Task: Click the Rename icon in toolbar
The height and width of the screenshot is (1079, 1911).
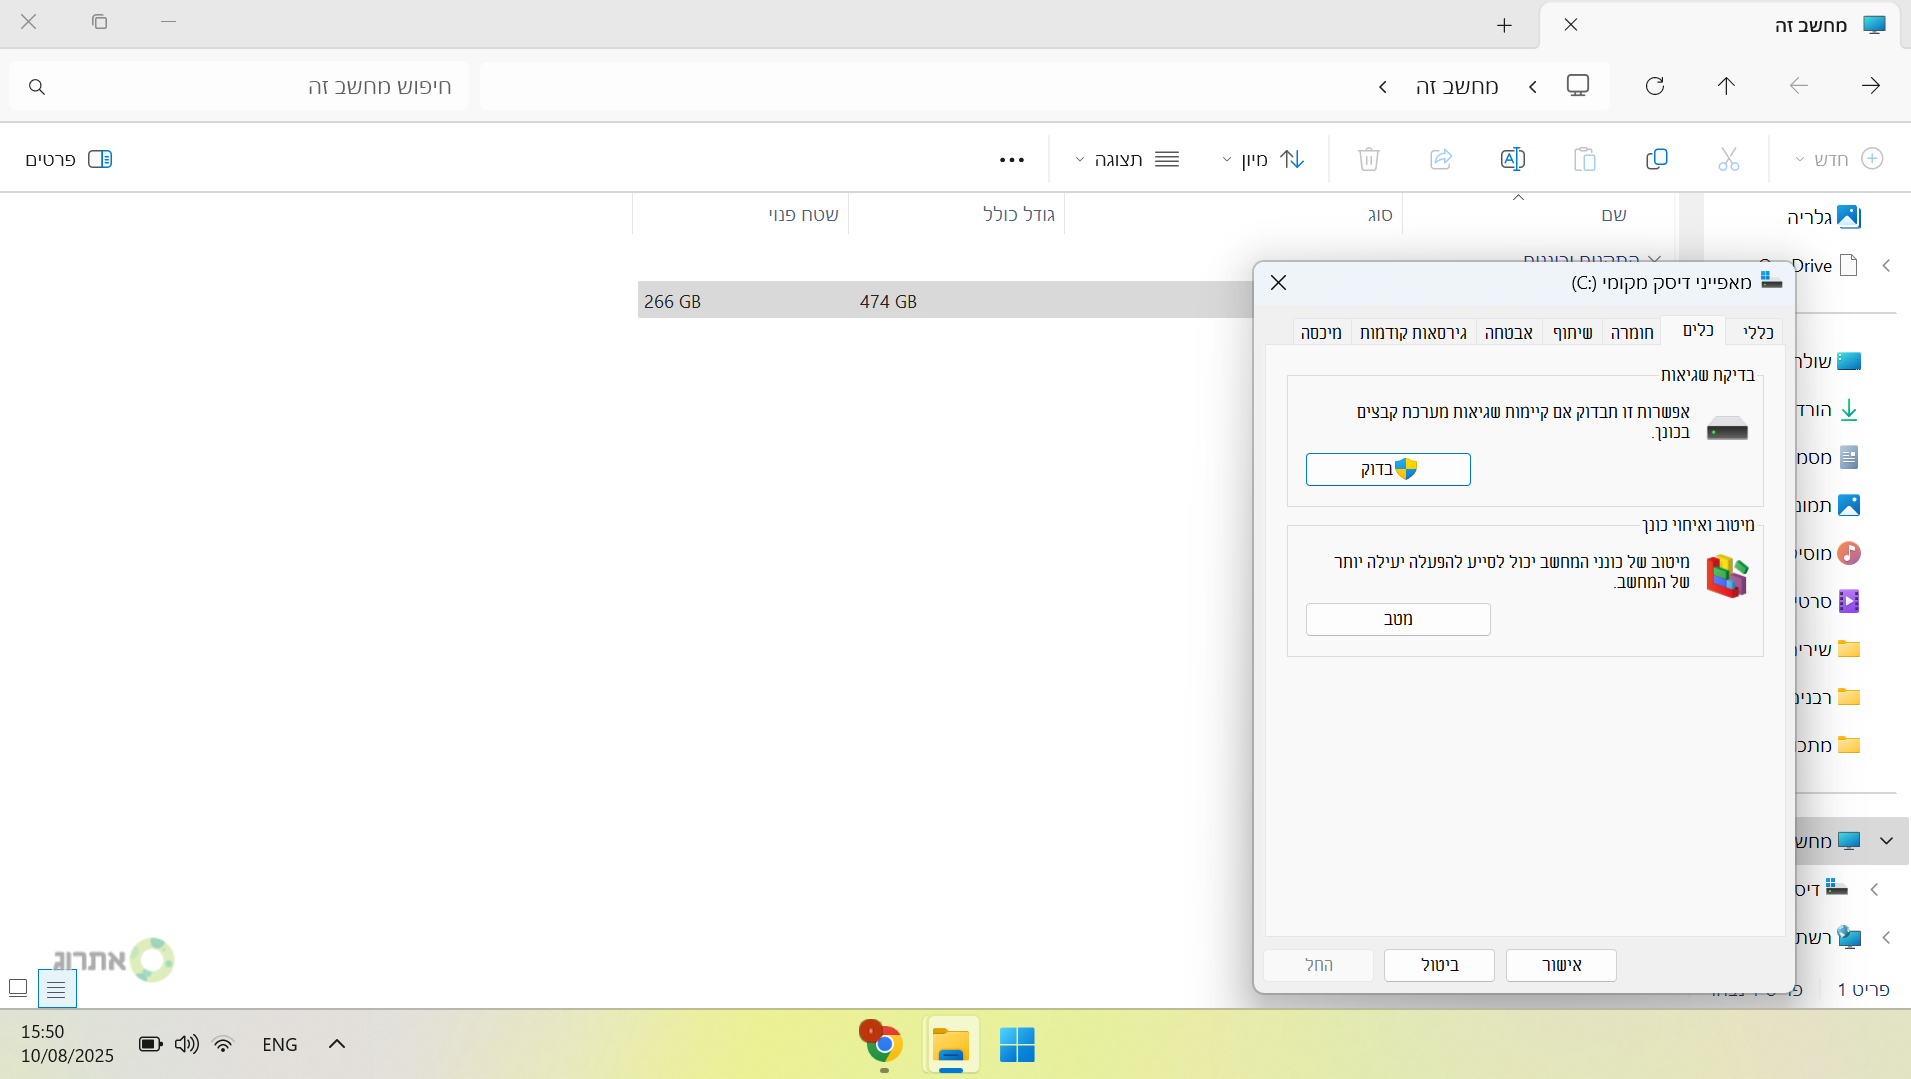Action: pos(1512,159)
